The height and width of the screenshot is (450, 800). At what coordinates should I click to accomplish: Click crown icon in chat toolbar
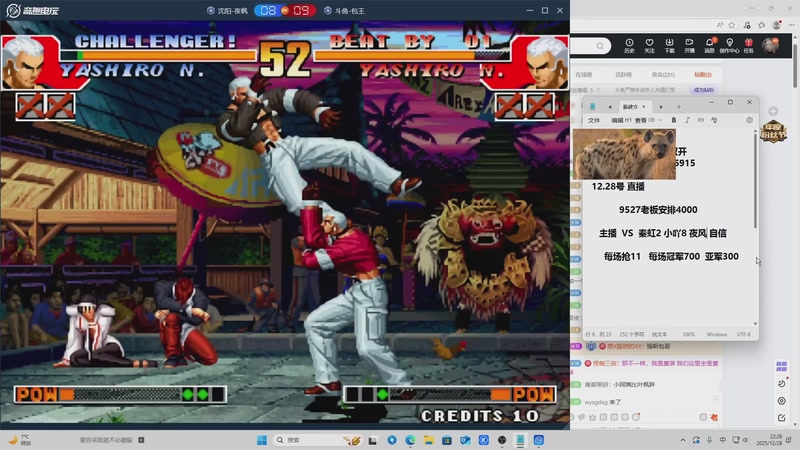coord(592,417)
